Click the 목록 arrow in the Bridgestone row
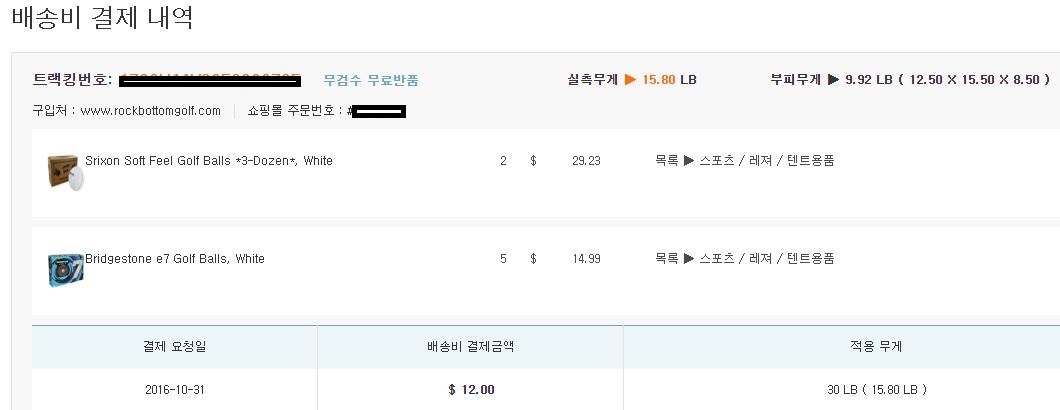Image resolution: width=1060 pixels, height=410 pixels. (688, 258)
